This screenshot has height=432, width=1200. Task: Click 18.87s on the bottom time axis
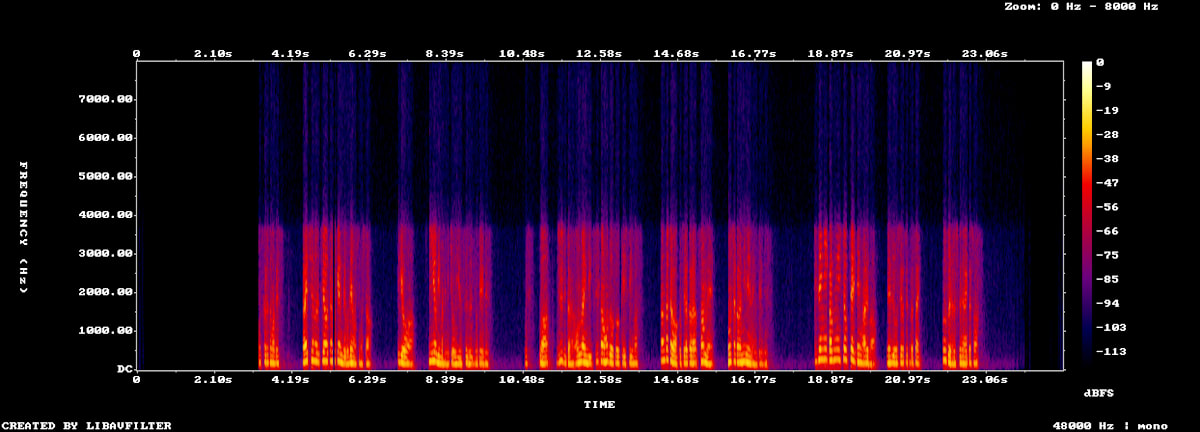coord(829,380)
